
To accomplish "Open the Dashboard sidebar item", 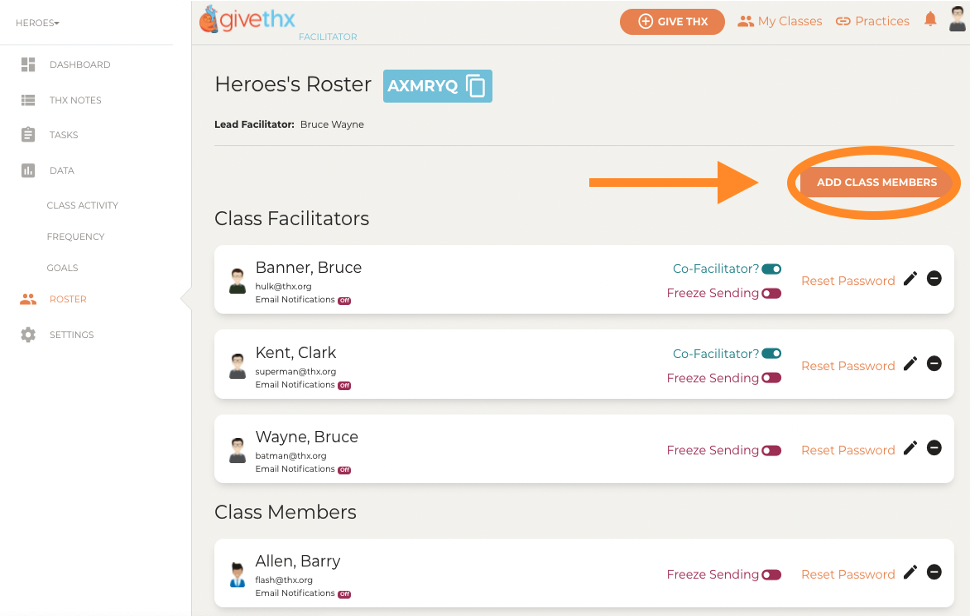I will pyautogui.click(x=80, y=64).
